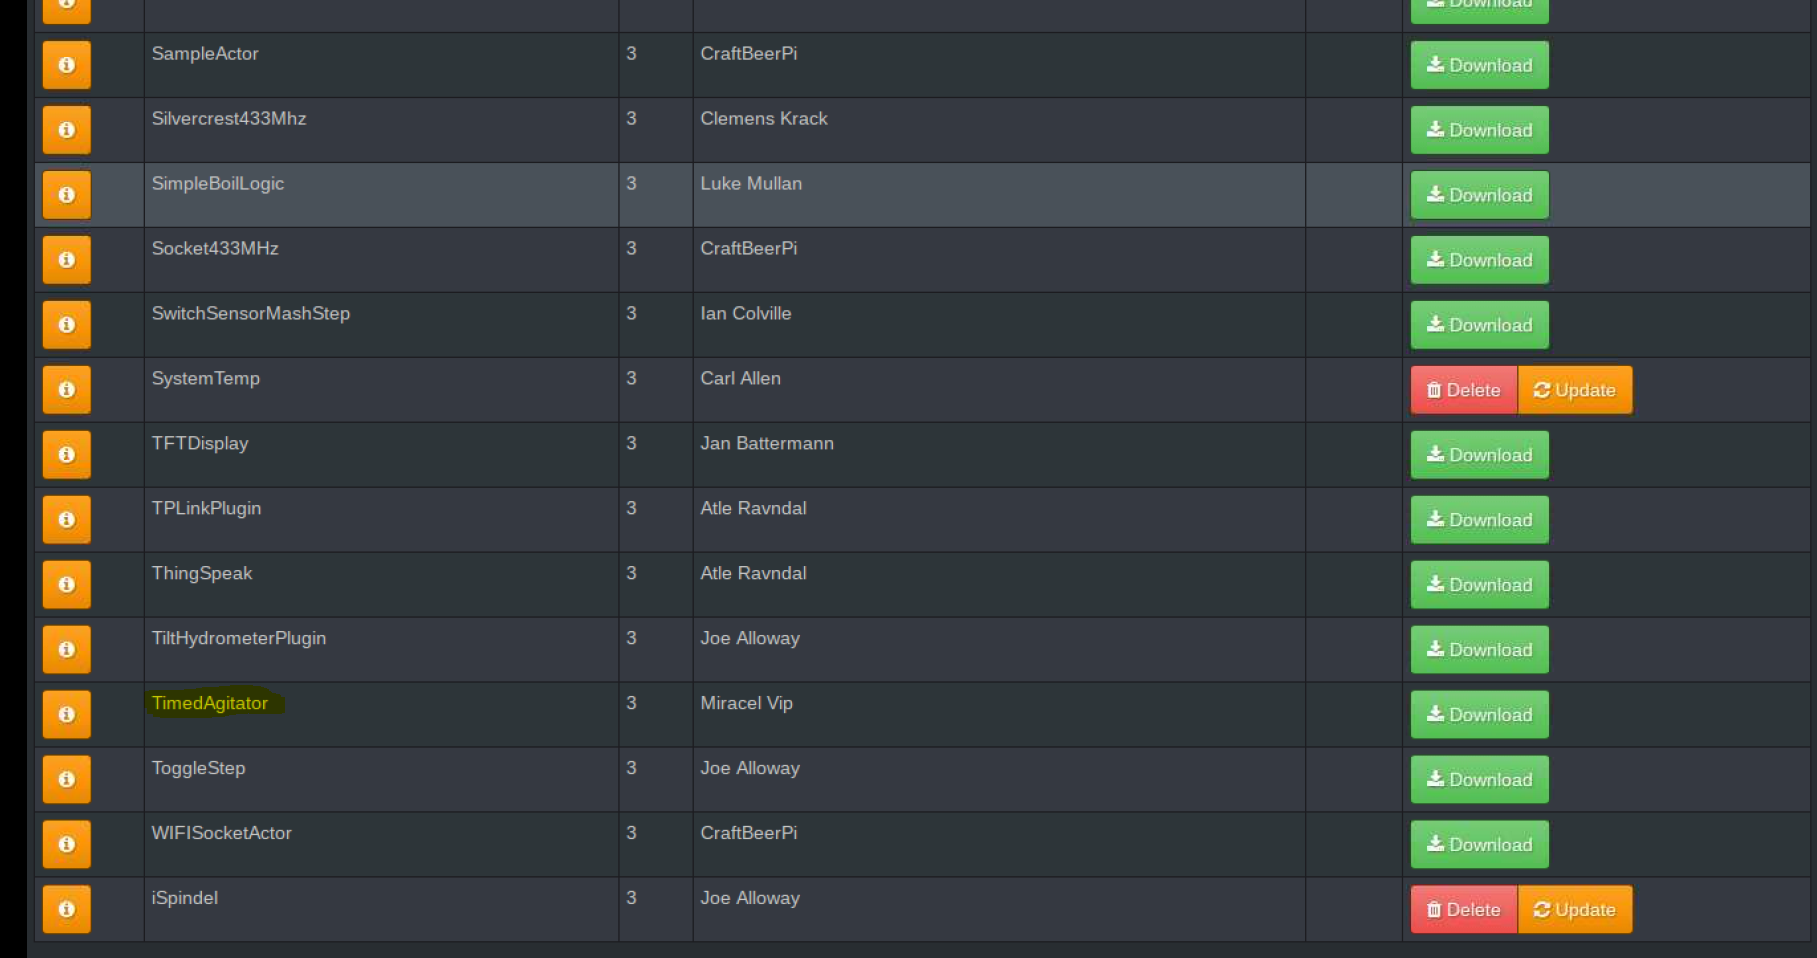This screenshot has width=1817, height=958.
Task: View info for ThingSpeak plugin
Action: pos(66,585)
